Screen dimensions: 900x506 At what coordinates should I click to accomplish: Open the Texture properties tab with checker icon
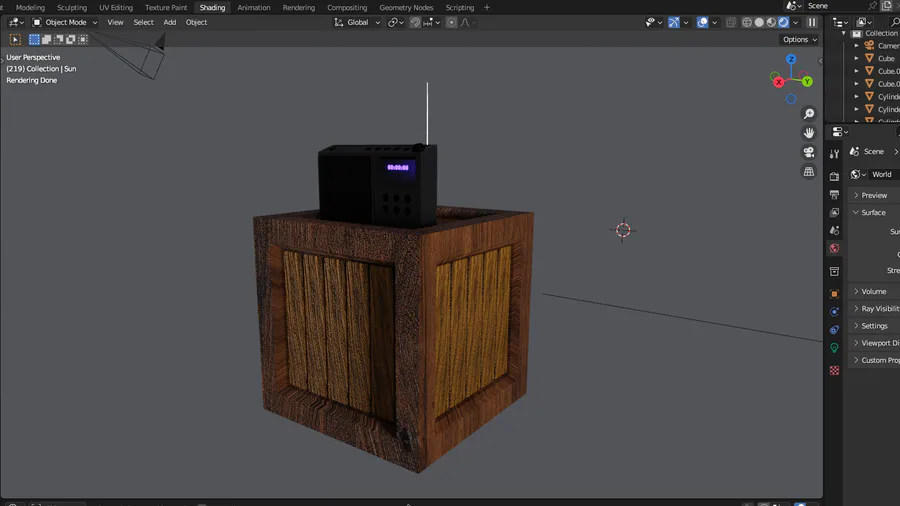coord(835,371)
